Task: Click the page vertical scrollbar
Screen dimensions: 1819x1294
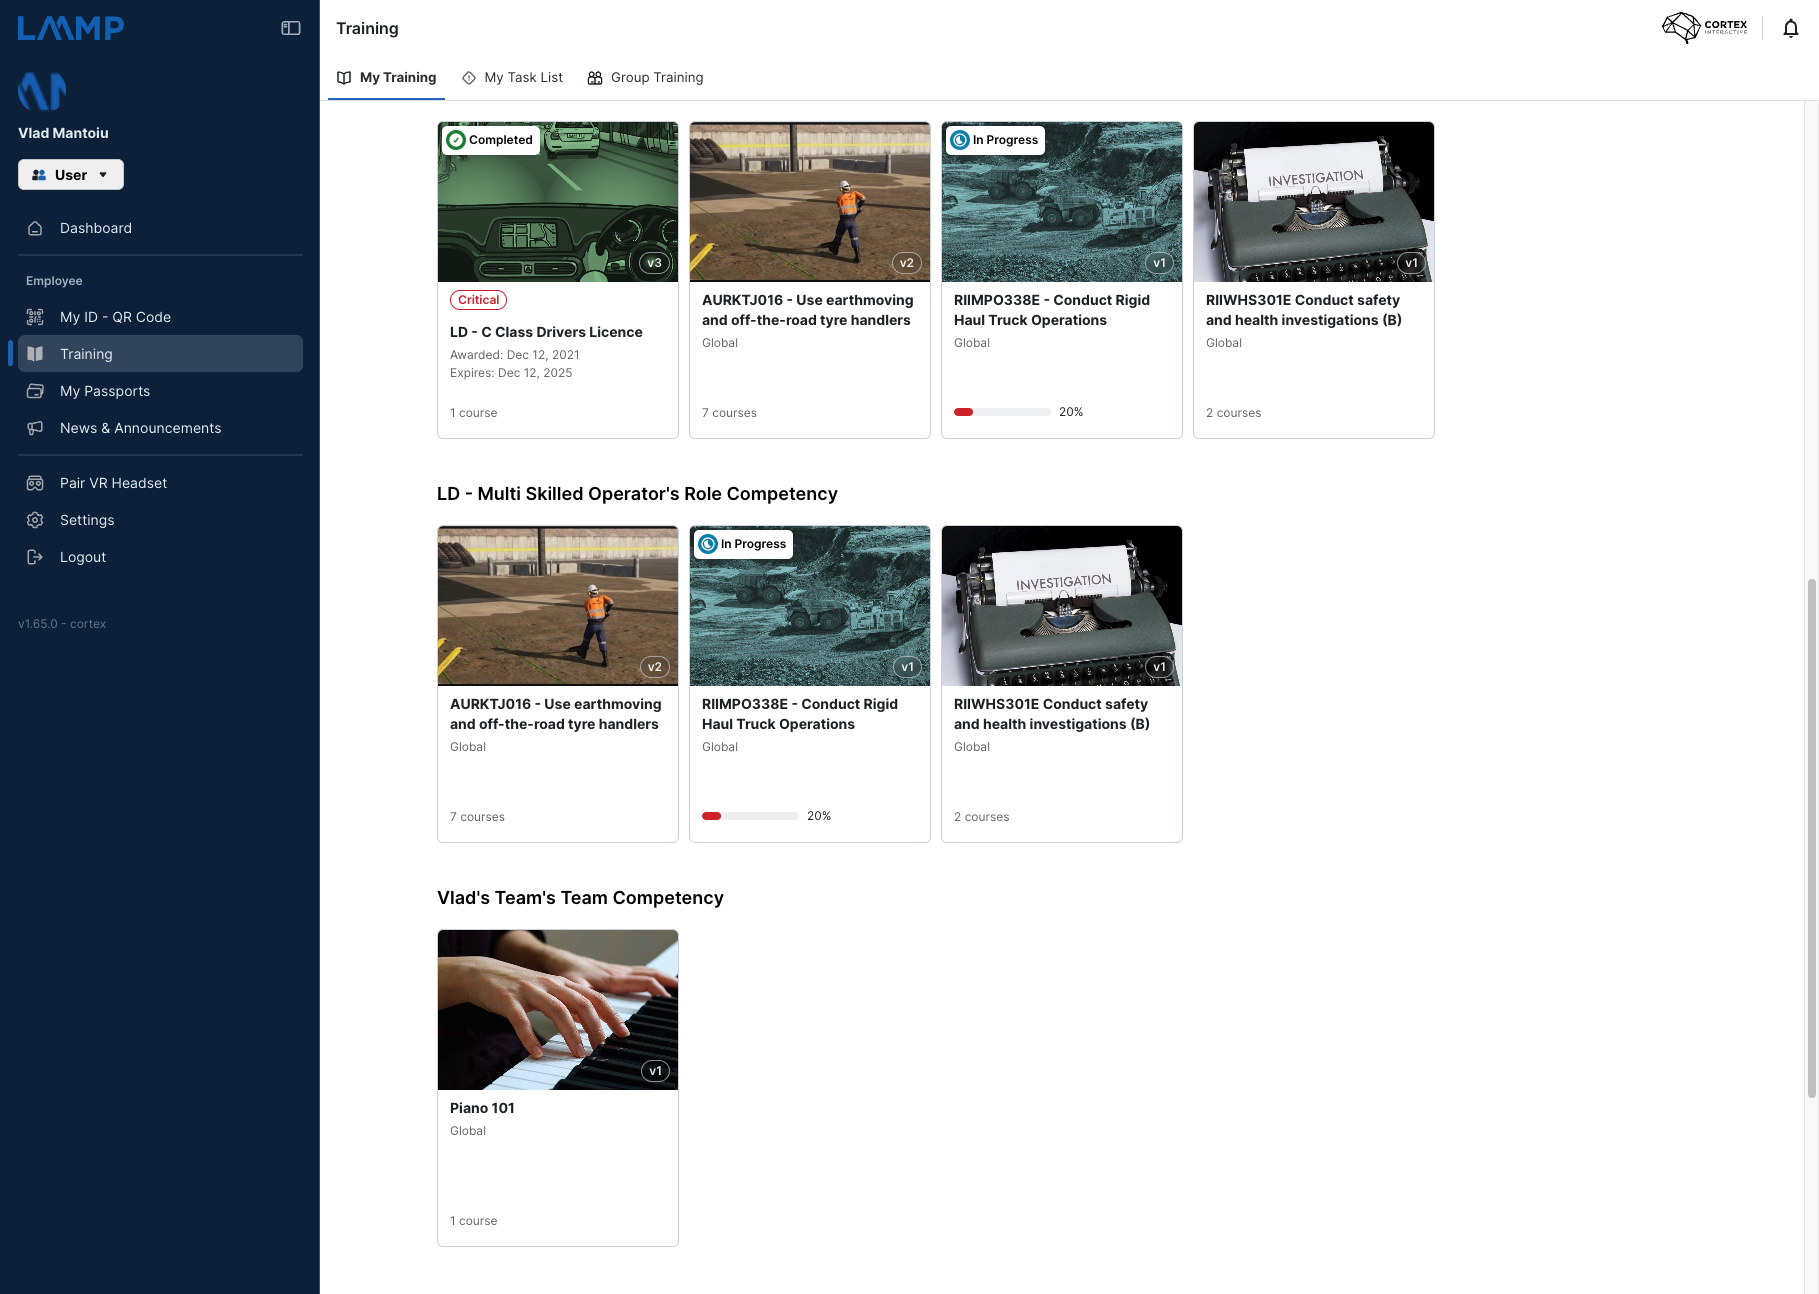Action: tap(1811, 838)
